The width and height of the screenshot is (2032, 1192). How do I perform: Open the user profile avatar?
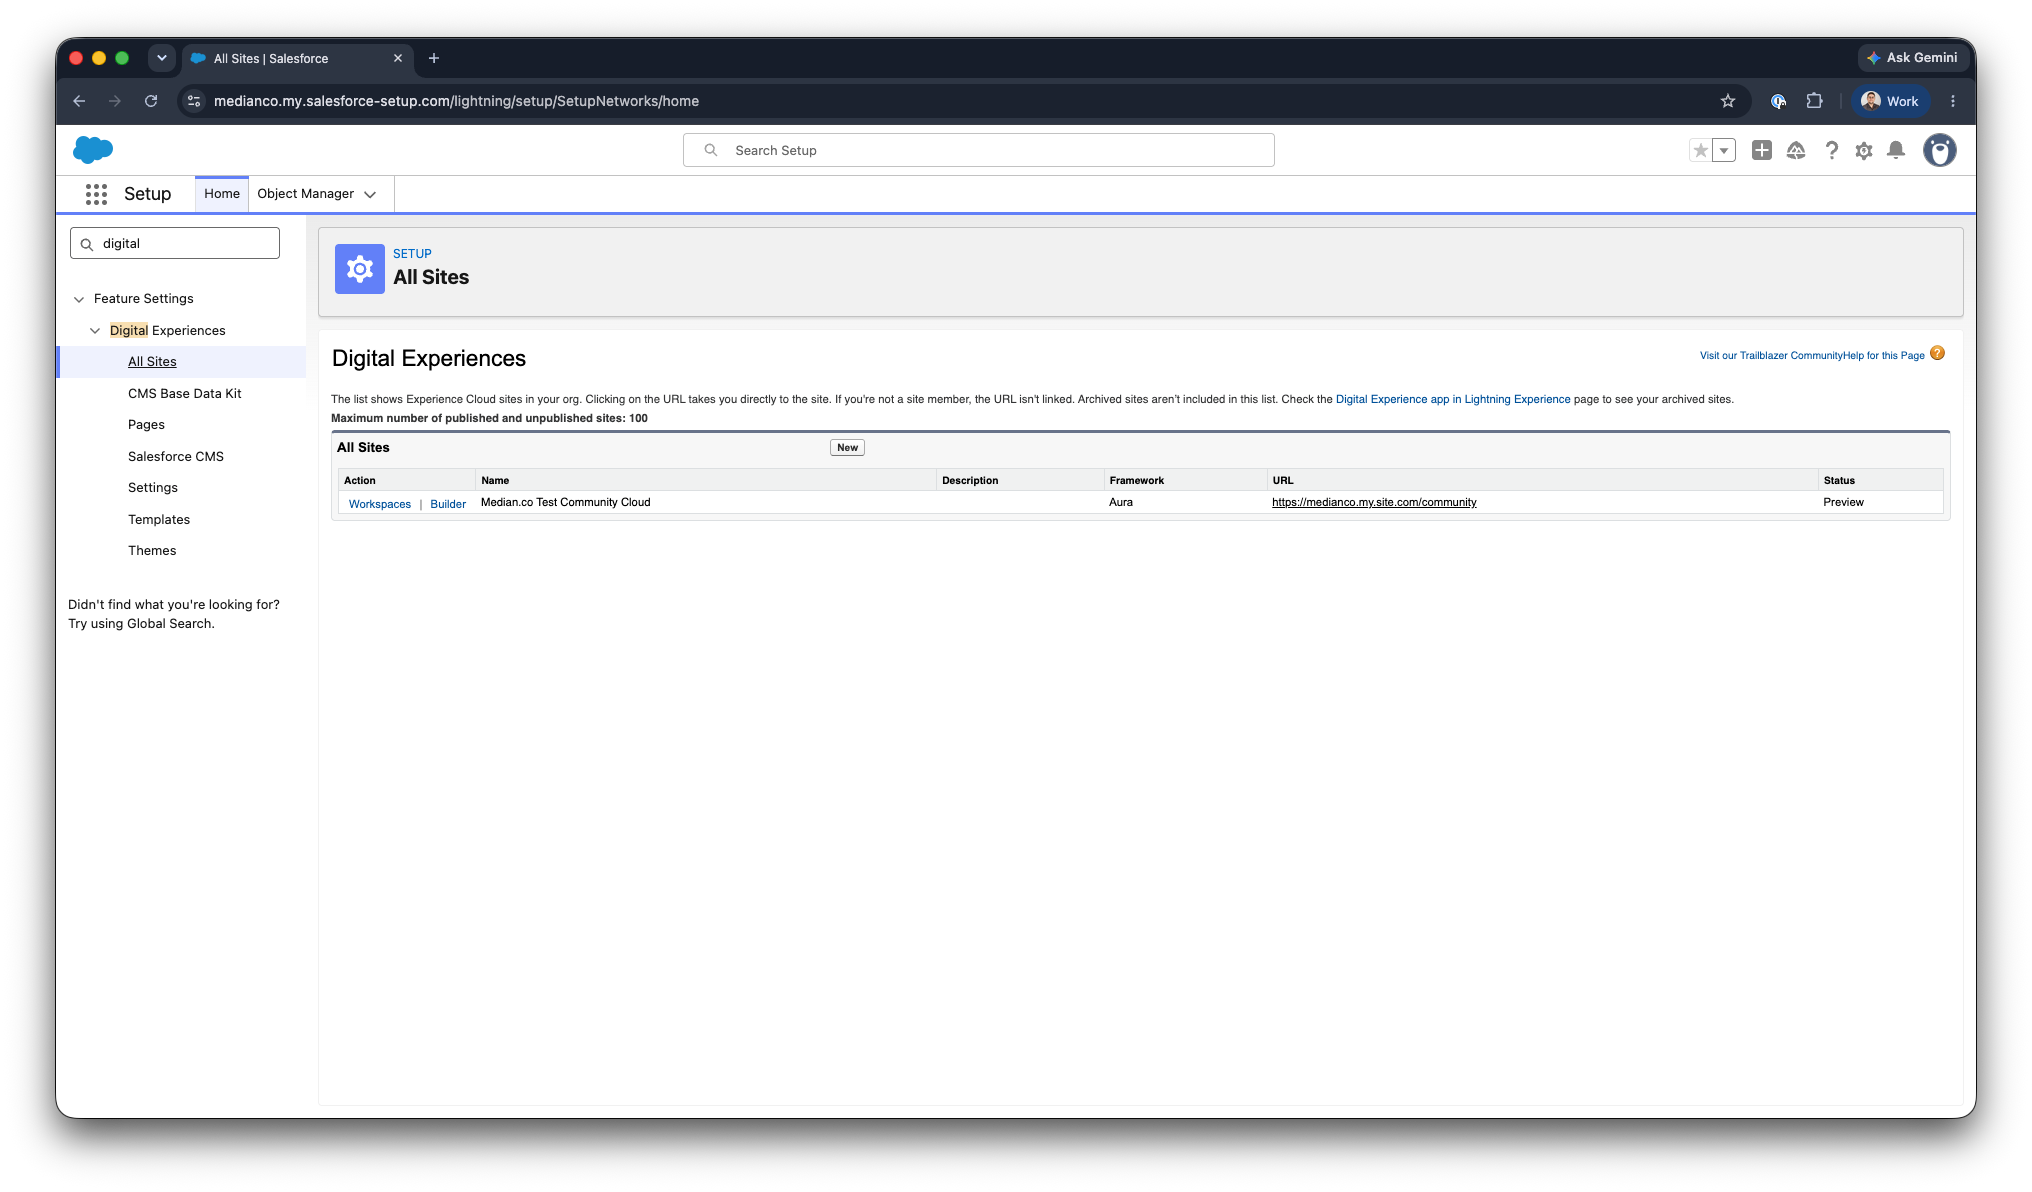pyautogui.click(x=1940, y=150)
